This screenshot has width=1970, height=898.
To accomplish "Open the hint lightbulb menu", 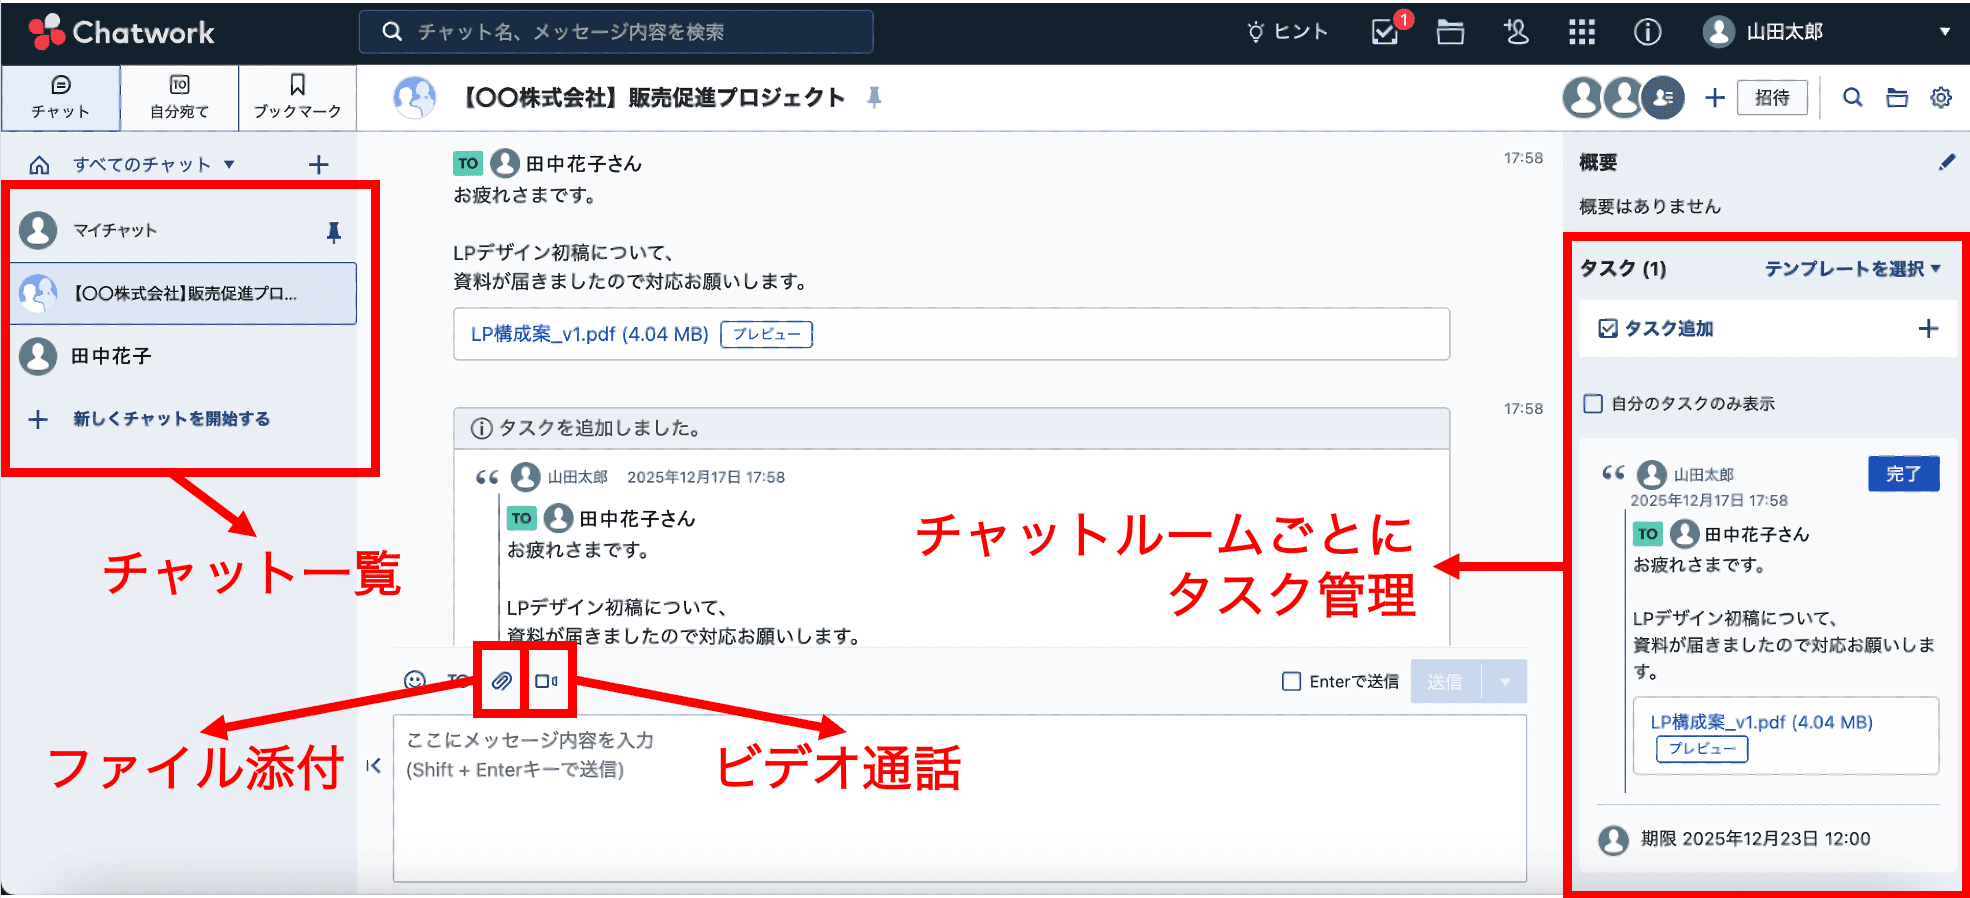I will (1287, 32).
